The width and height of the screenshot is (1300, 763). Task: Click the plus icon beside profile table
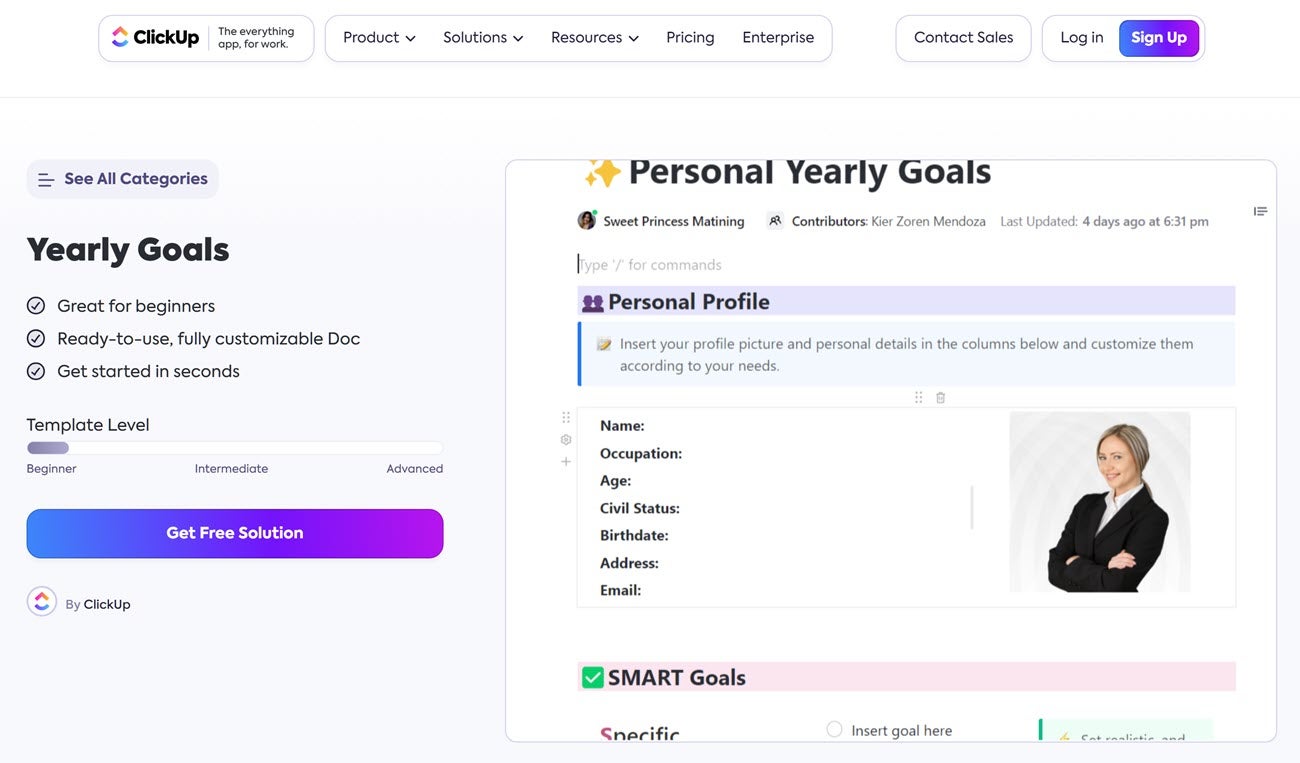tap(566, 462)
